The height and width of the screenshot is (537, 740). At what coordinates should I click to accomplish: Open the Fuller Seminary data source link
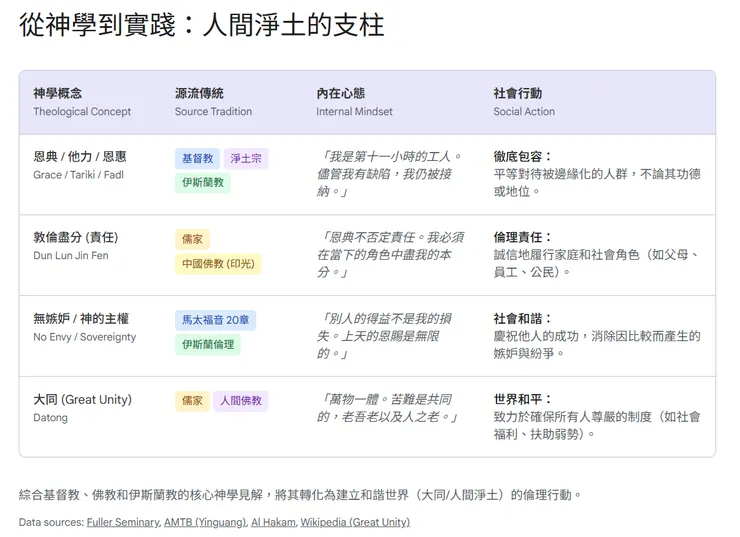pos(123,522)
